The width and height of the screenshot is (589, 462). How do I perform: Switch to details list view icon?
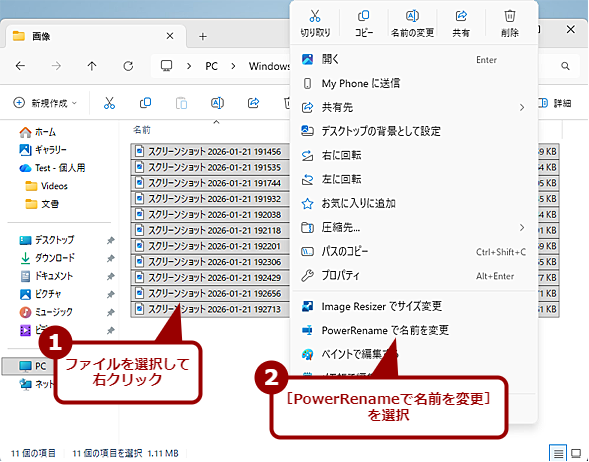pos(558,453)
